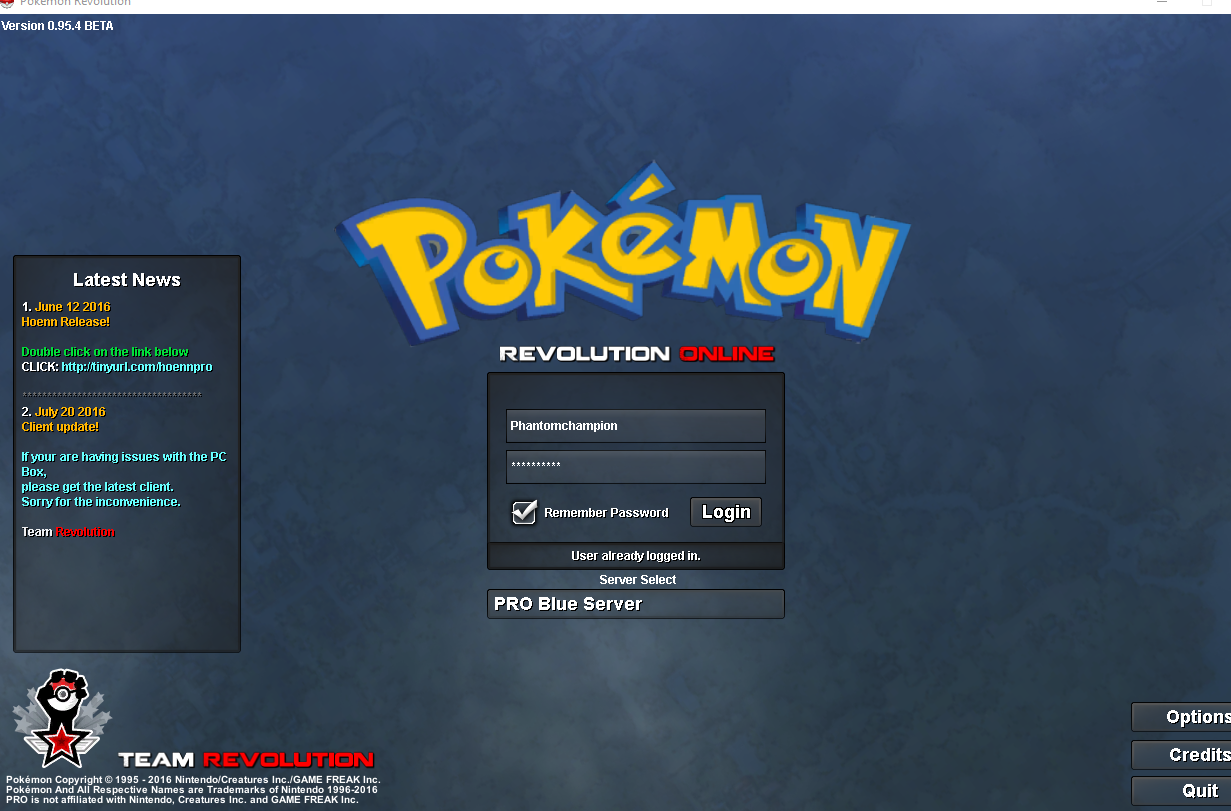1231x811 pixels.
Task: Open the Options menu button
Action: 1181,717
